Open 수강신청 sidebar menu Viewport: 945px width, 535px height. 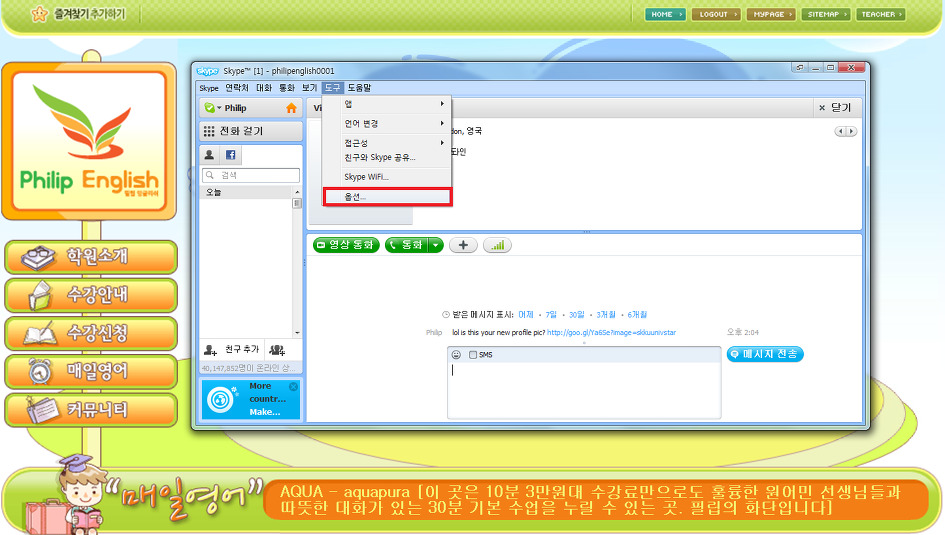pos(91,333)
